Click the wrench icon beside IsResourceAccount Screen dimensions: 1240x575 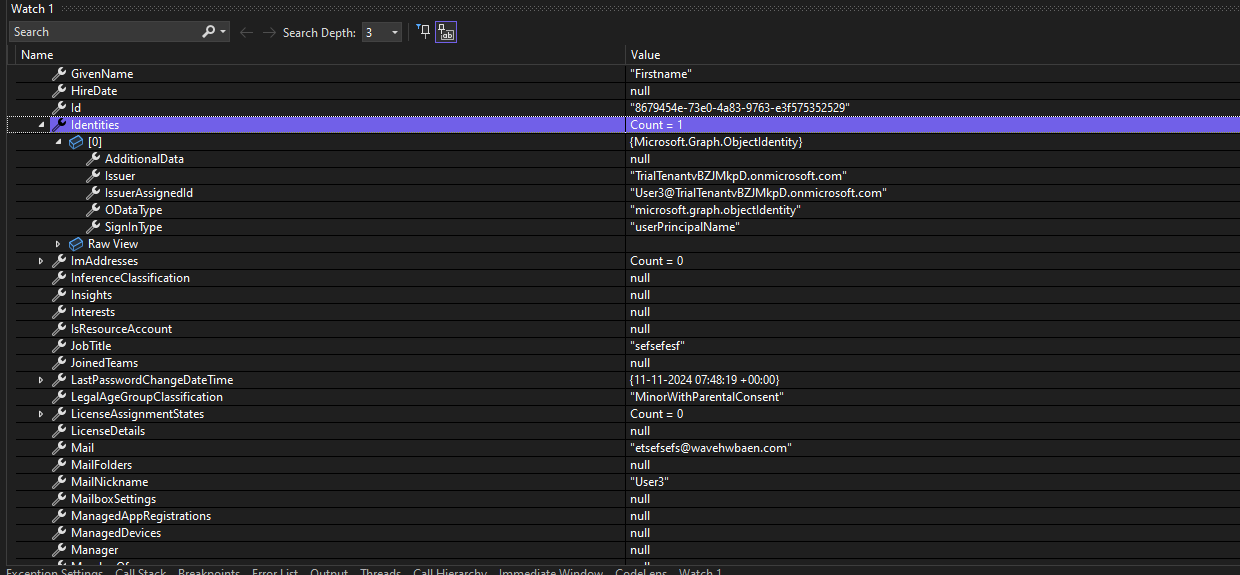point(59,329)
